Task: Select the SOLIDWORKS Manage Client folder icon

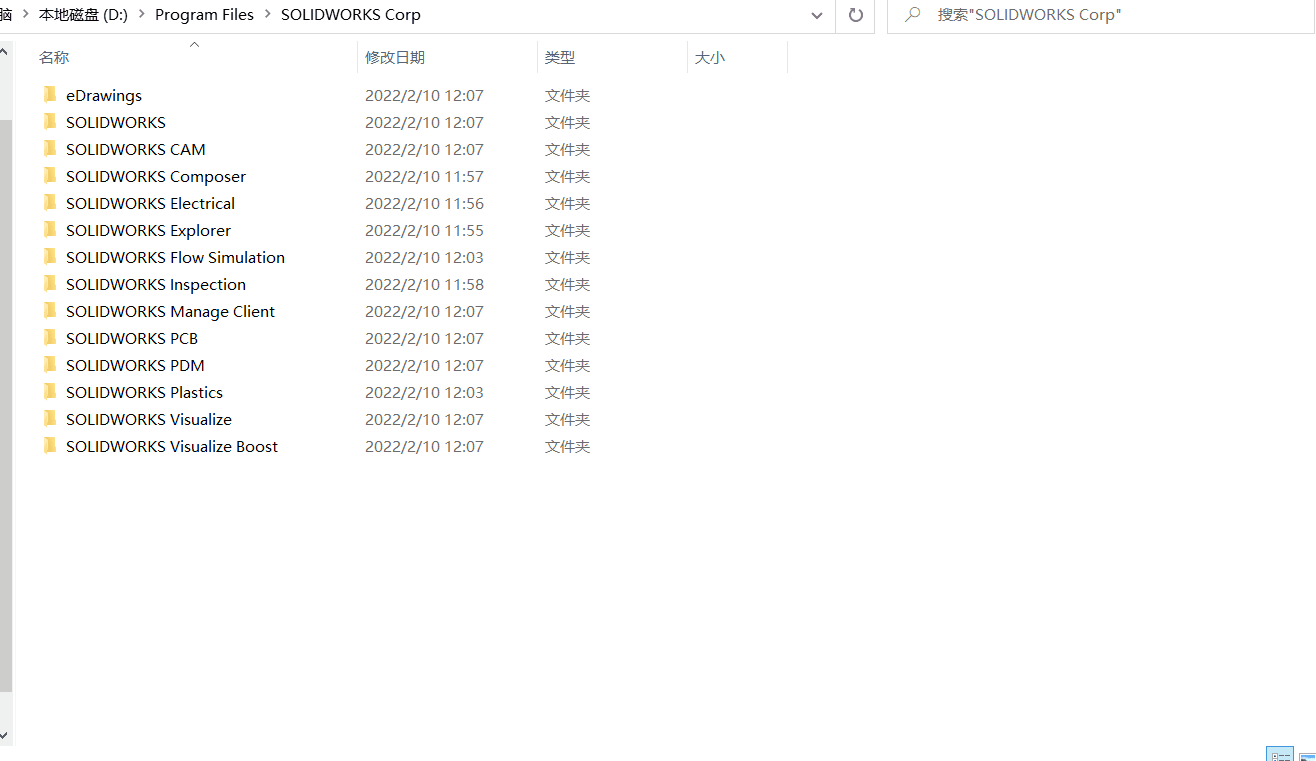Action: point(50,311)
